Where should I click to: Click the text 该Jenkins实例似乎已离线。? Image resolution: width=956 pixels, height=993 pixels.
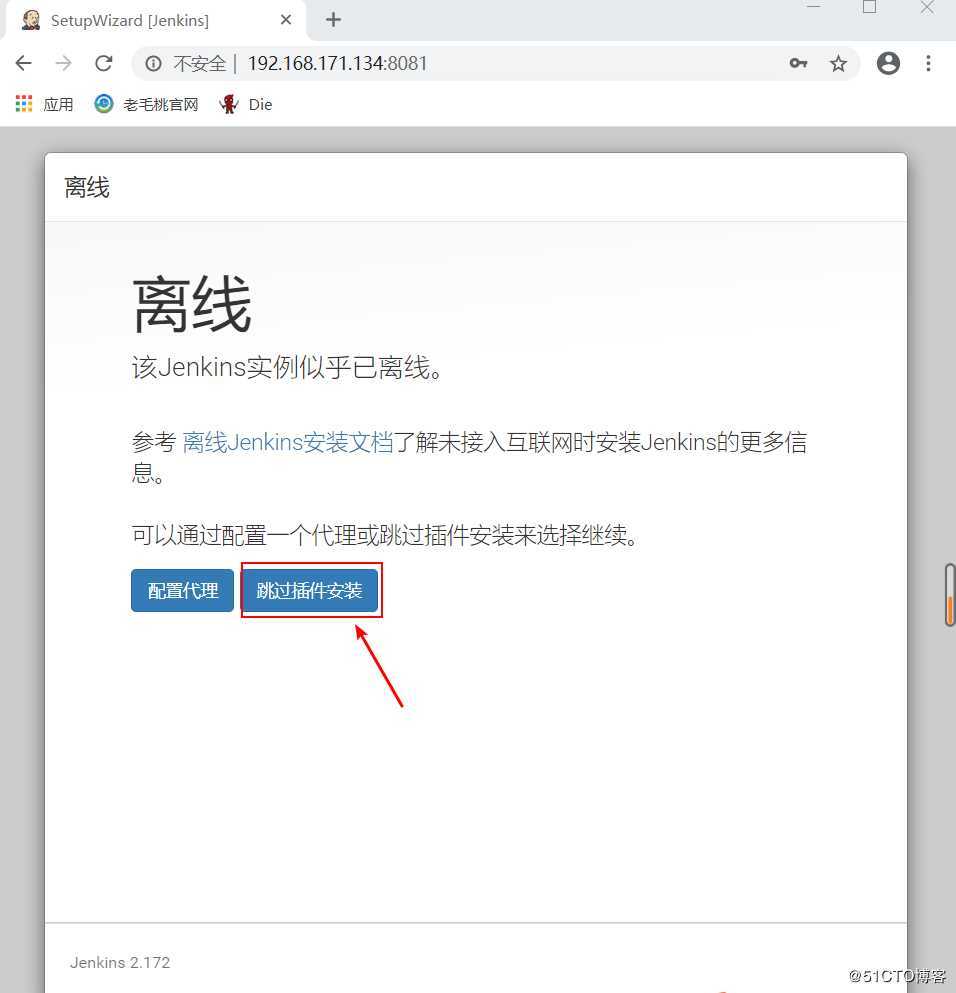(287, 367)
